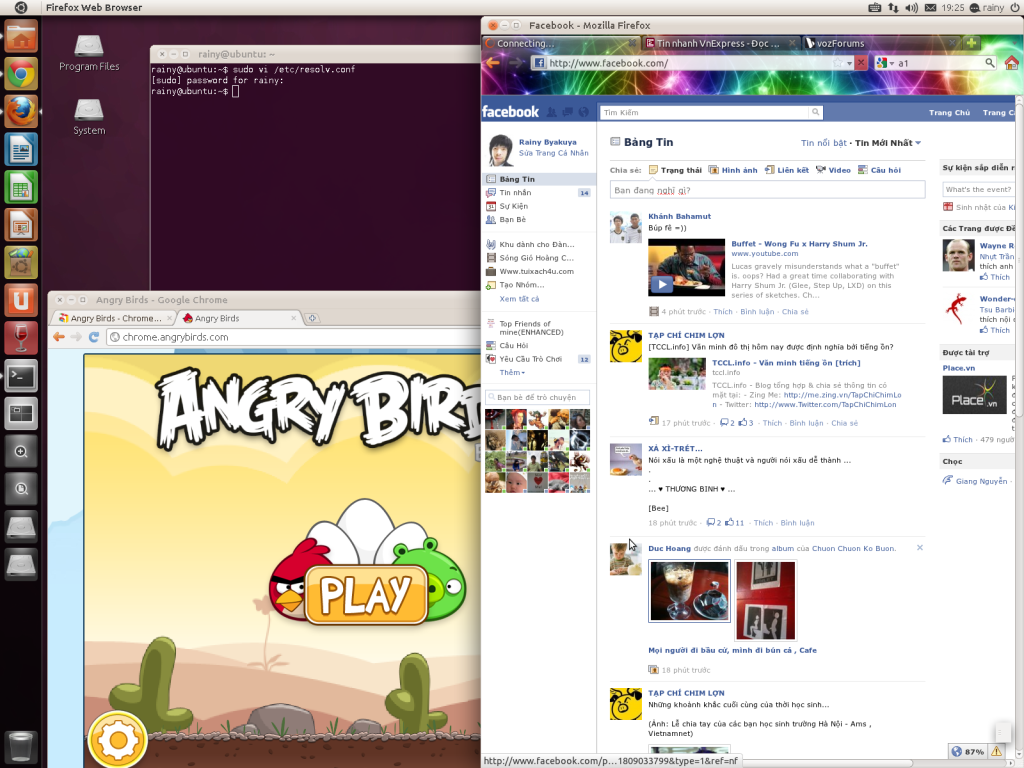Click the PLAY button in Angry Birds
This screenshot has height=768, width=1024.
(x=366, y=594)
